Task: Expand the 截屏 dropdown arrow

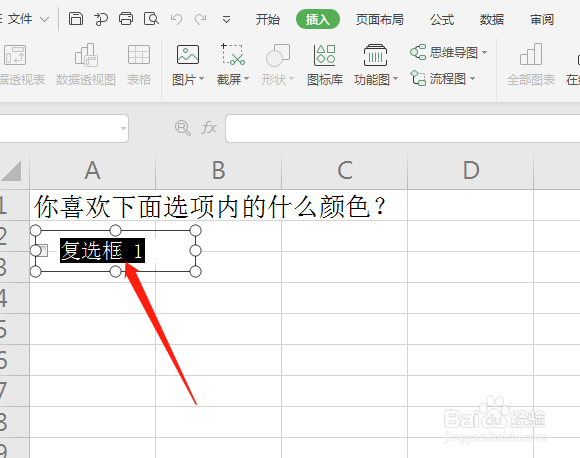Action: click(x=246, y=78)
